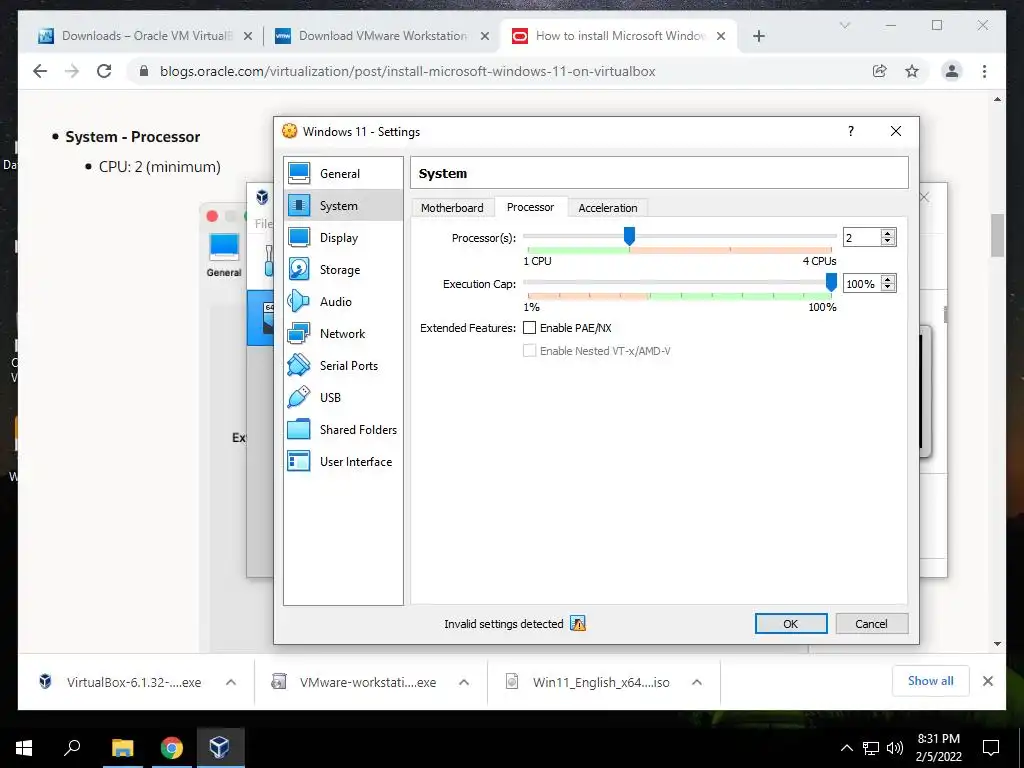Click the browser page scrollbar thumb
Viewport: 1024px width, 768px height.
click(x=997, y=235)
